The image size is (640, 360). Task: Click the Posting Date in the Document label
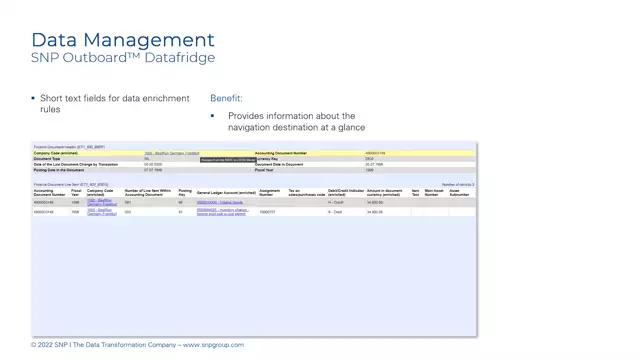point(59,170)
